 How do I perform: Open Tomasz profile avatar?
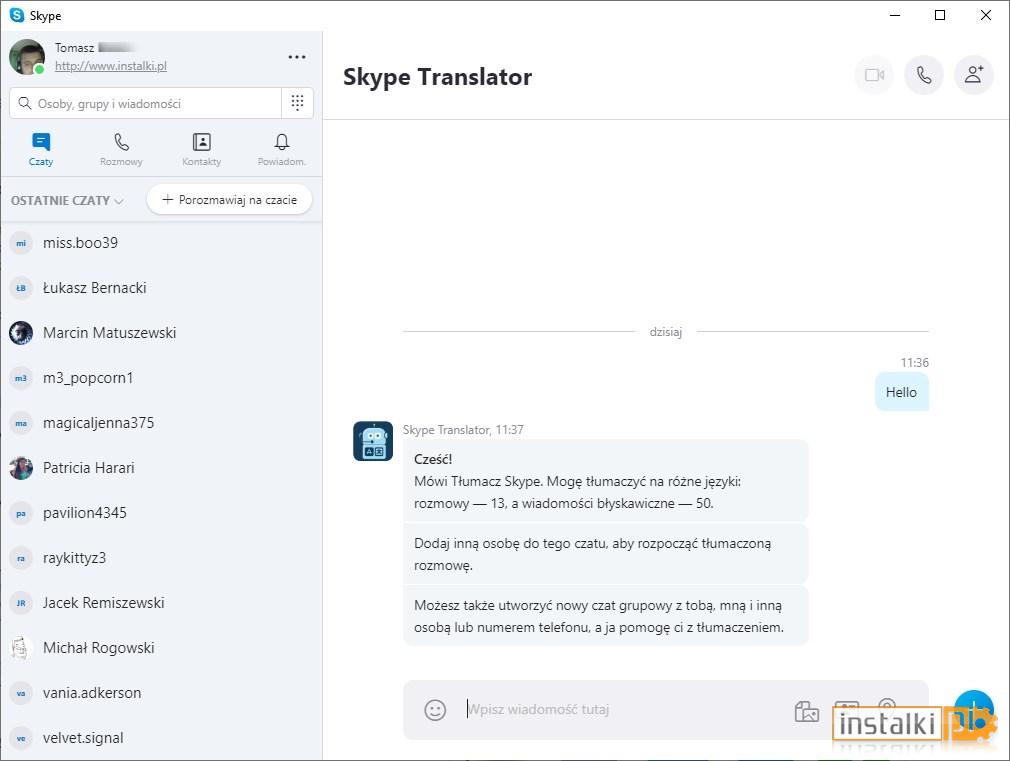pos(27,57)
